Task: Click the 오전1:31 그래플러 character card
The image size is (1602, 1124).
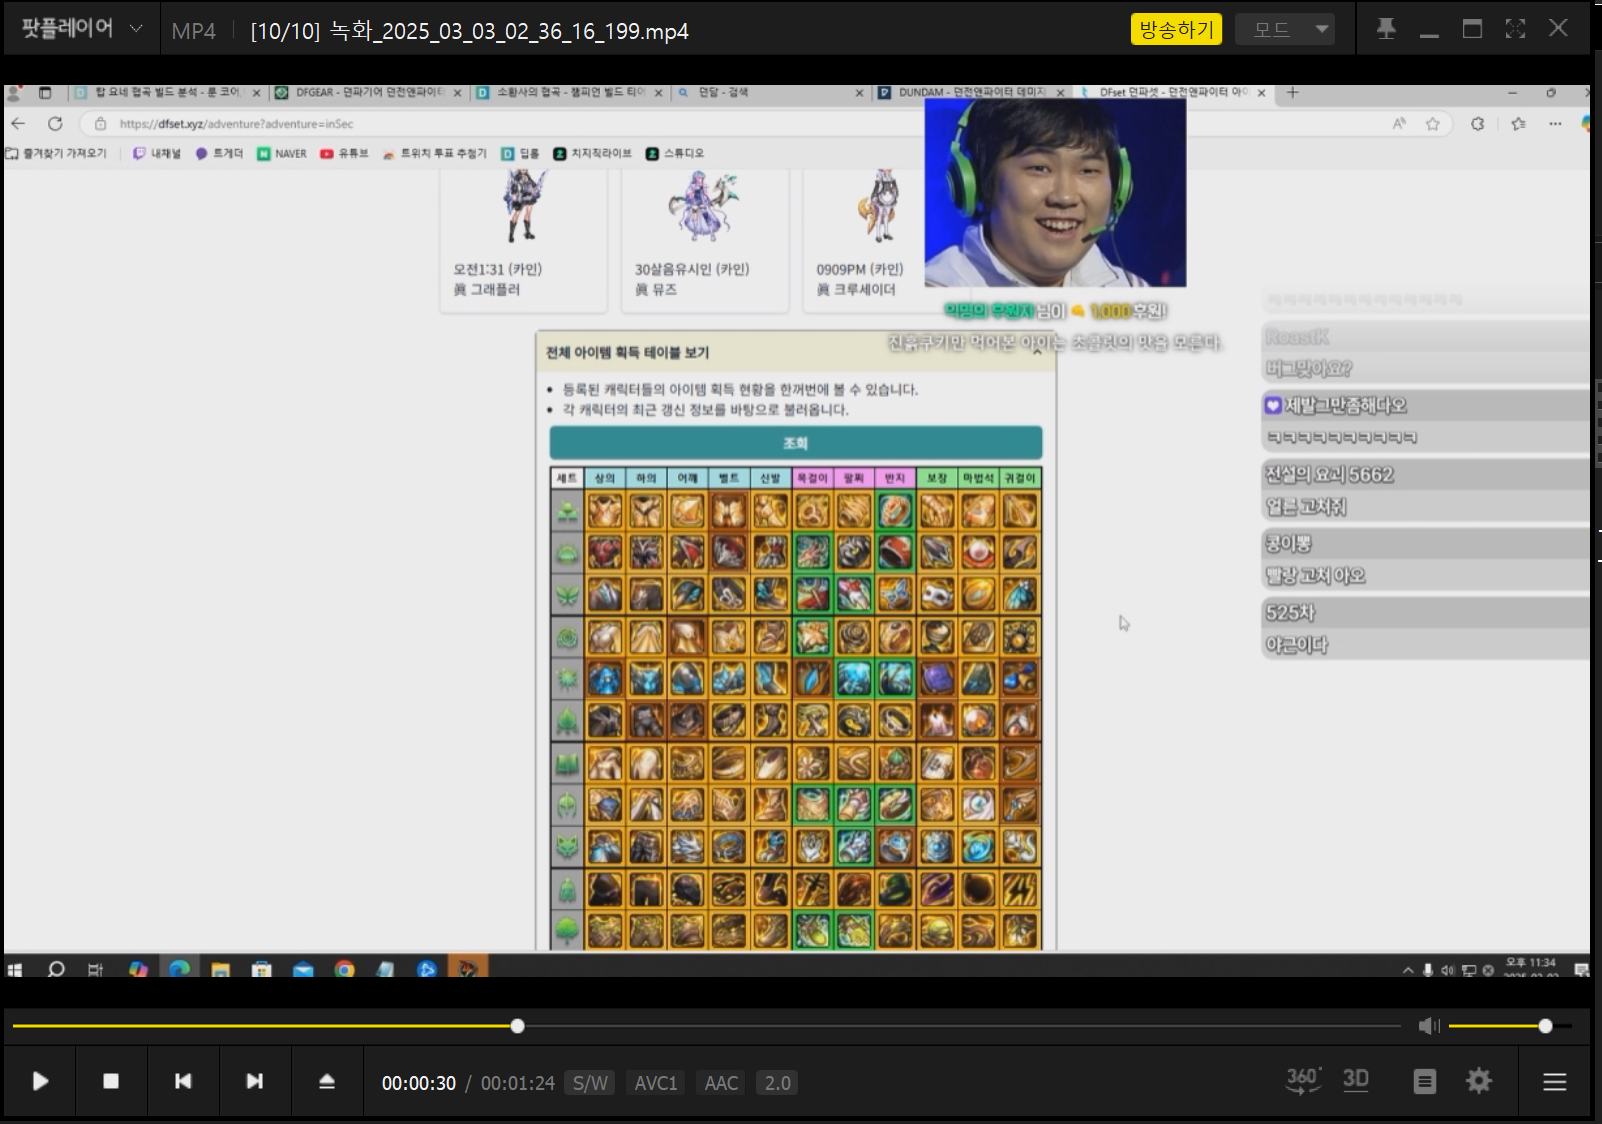Action: [x=523, y=241]
